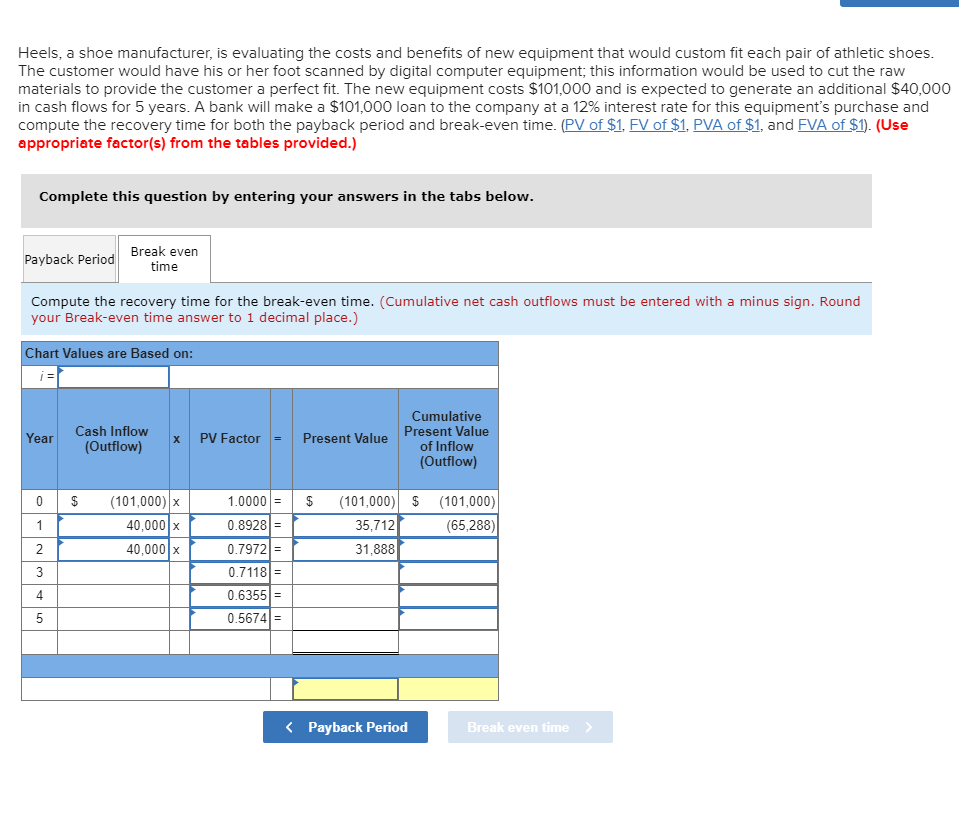Click the PV Factor column header

point(230,438)
